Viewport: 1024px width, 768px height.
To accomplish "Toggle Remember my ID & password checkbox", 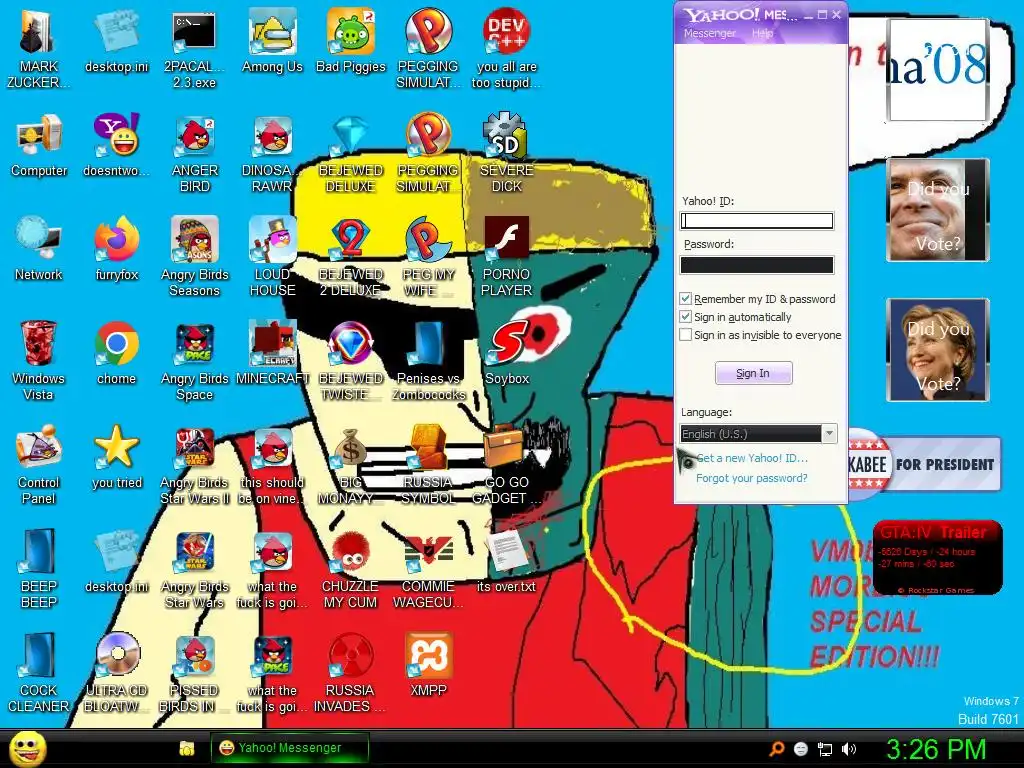I will click(686, 299).
